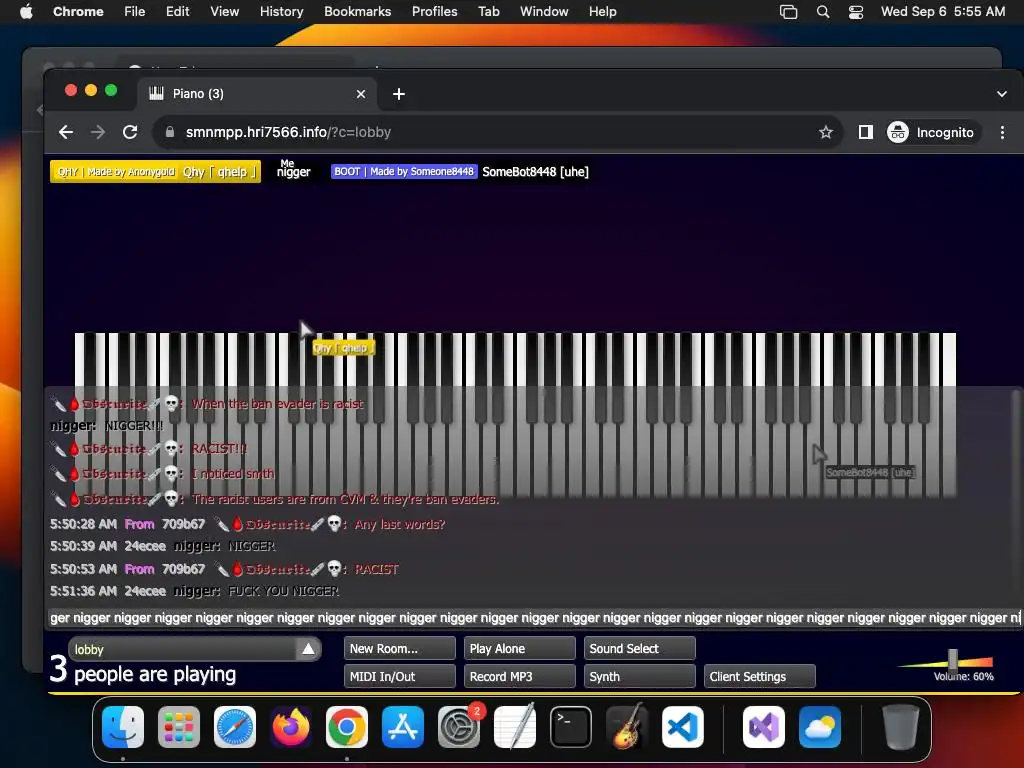Click the room list up-arrow
Image resolution: width=1024 pixels, height=768 pixels.
(x=308, y=649)
